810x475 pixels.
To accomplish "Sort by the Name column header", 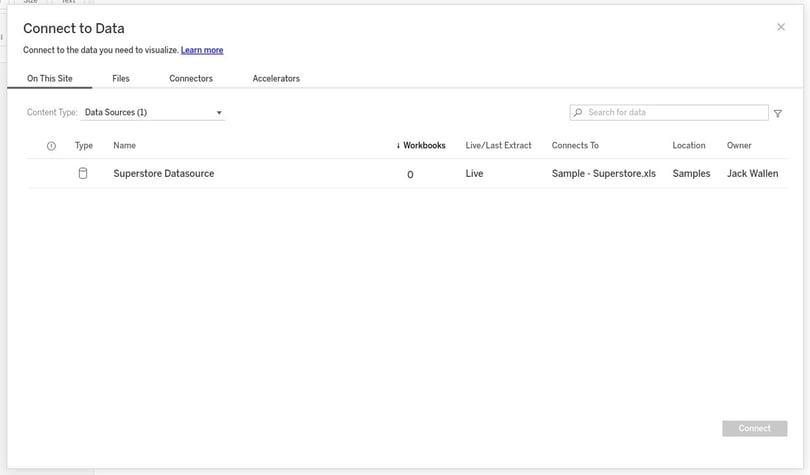I will click(x=124, y=146).
